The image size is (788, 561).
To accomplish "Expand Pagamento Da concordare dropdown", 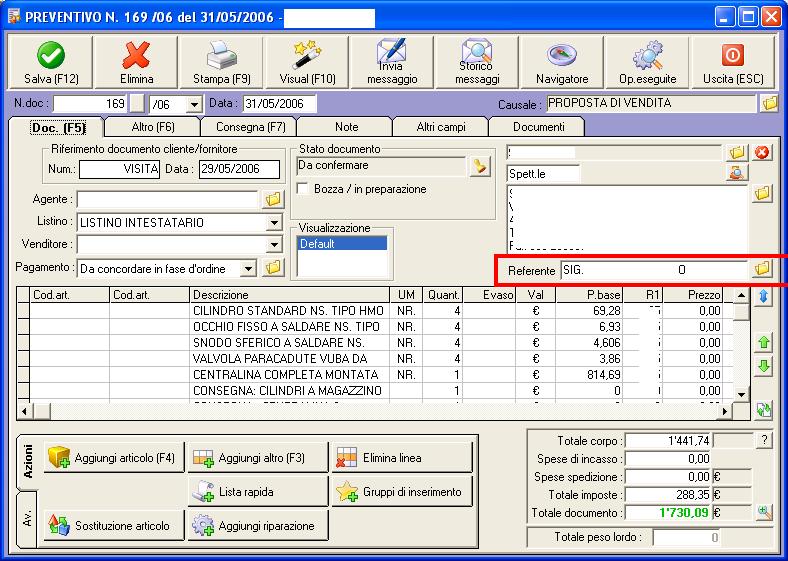I will [x=248, y=268].
